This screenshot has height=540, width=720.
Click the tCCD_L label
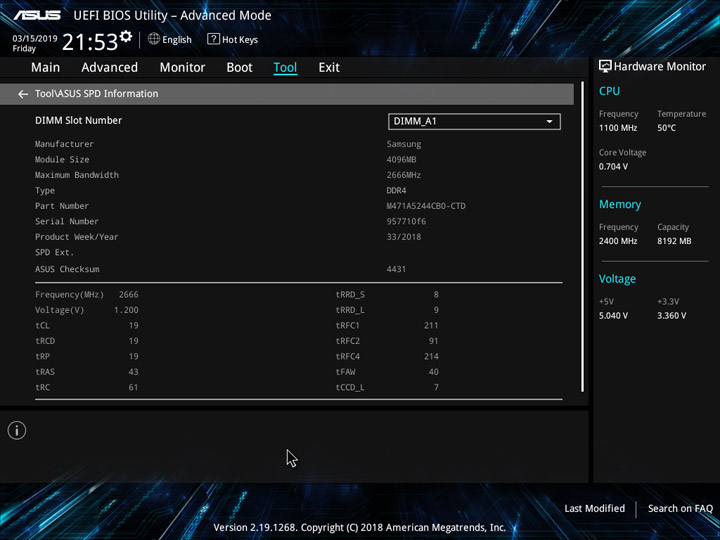(x=350, y=388)
